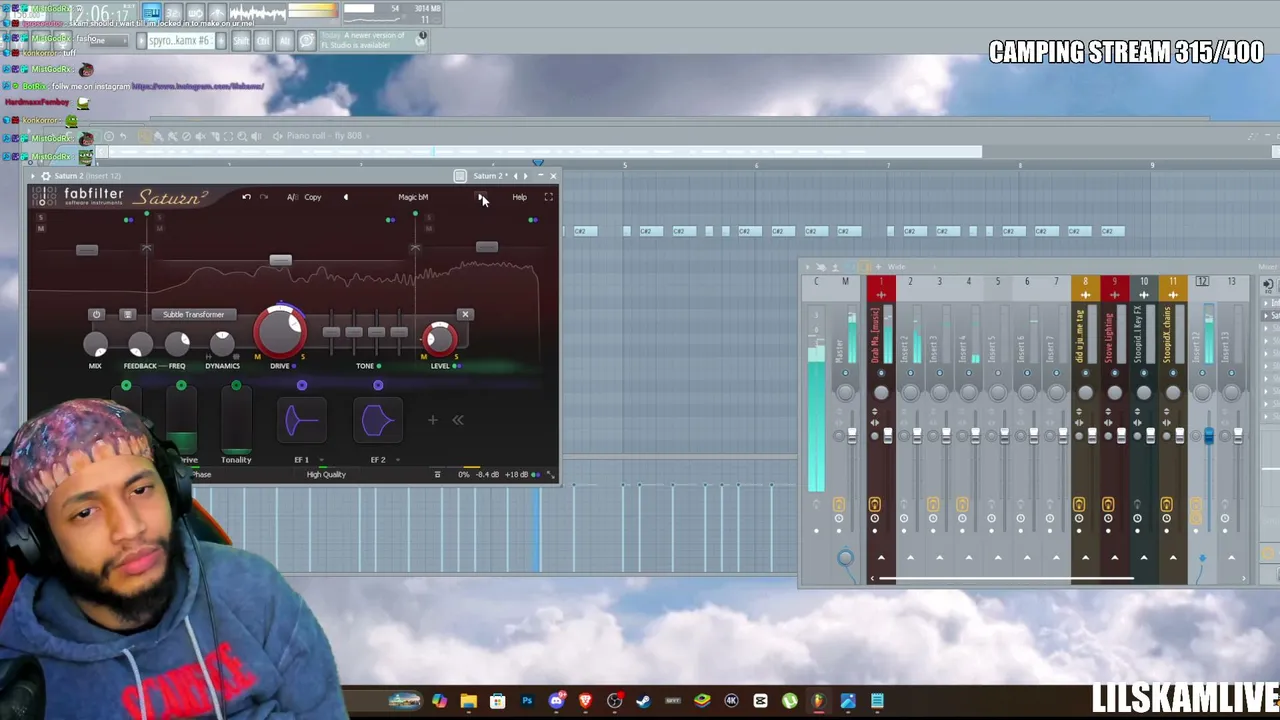This screenshot has height=720, width=1280.
Task: Undo the last change in Saturn 2
Action: pyautogui.click(x=246, y=197)
